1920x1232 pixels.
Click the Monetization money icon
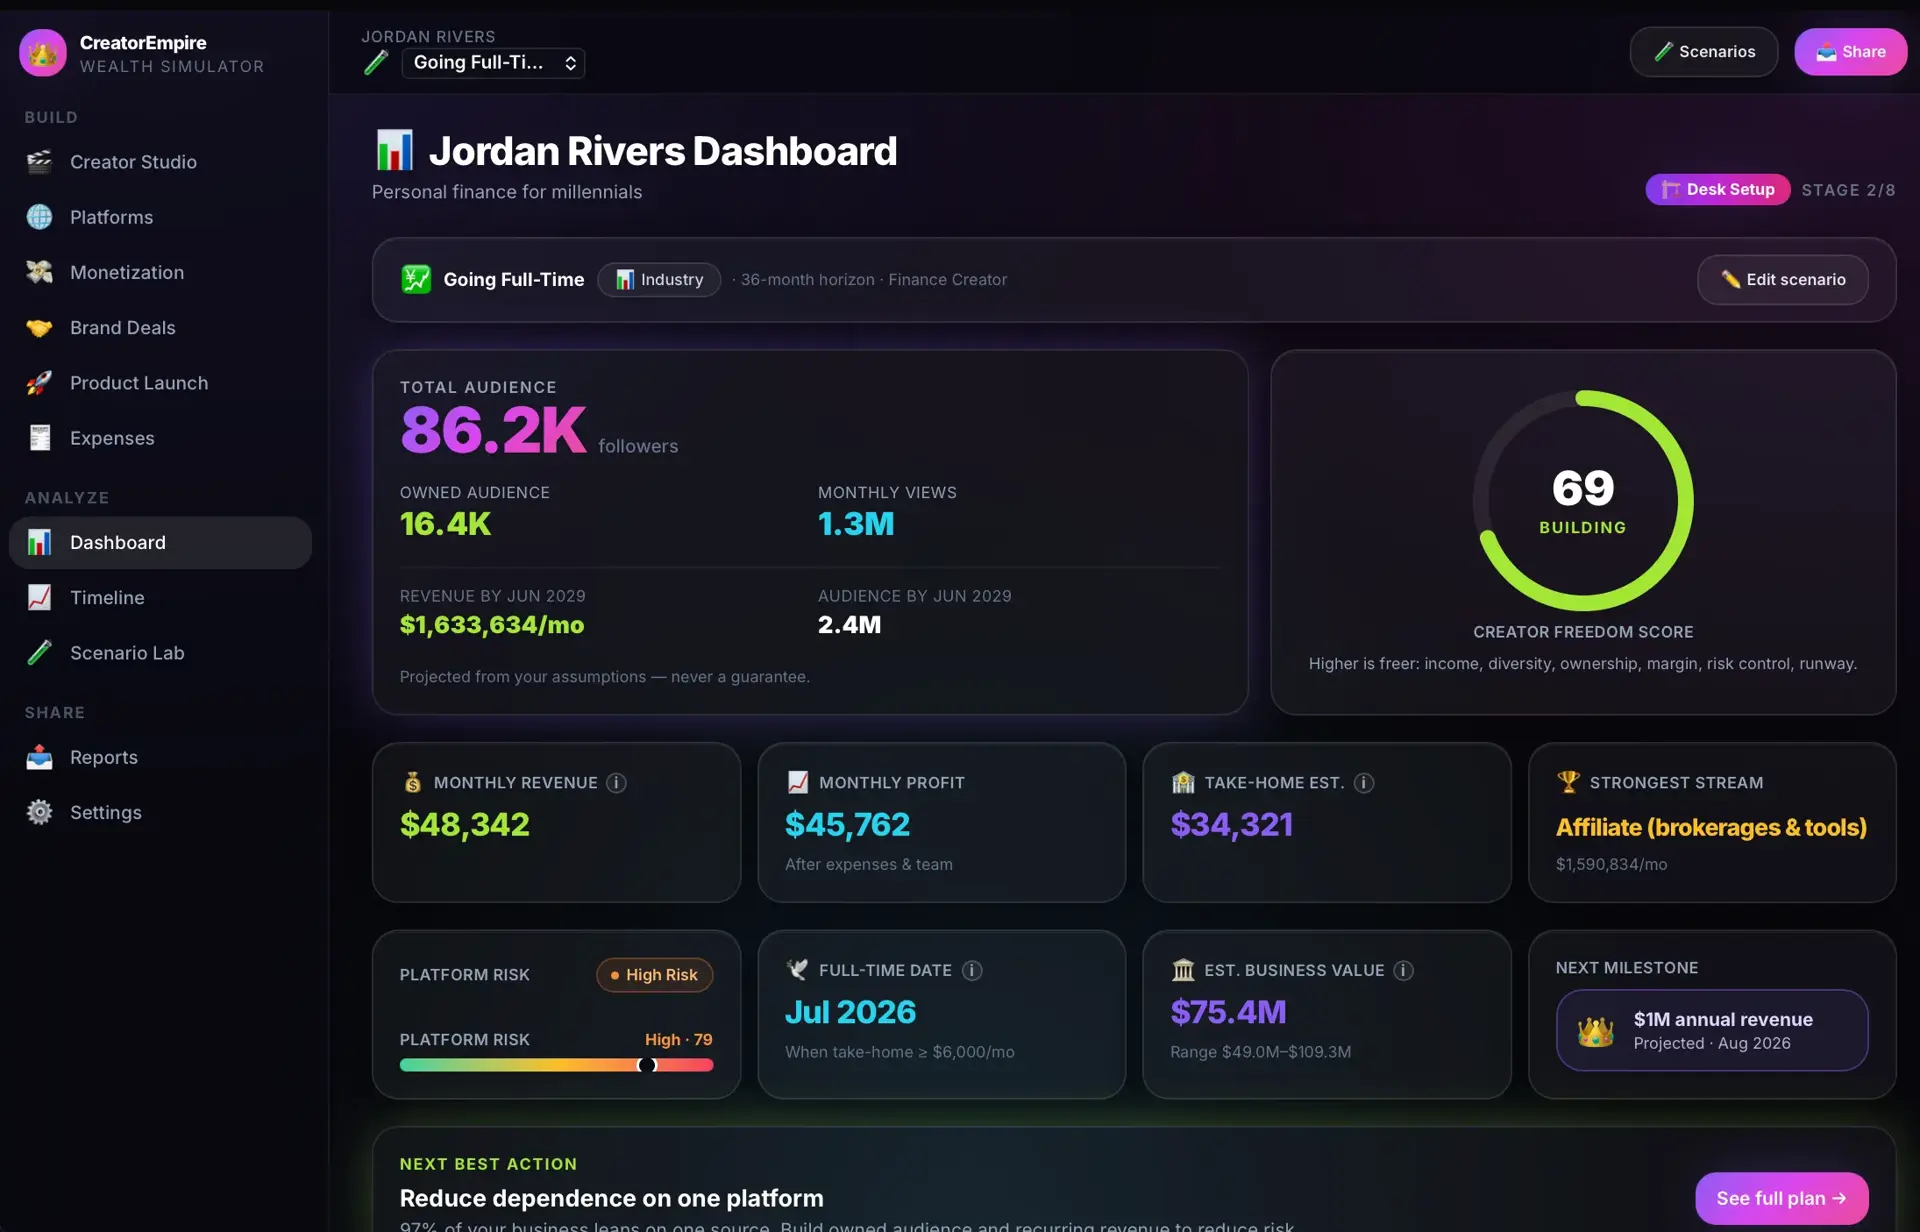[39, 272]
